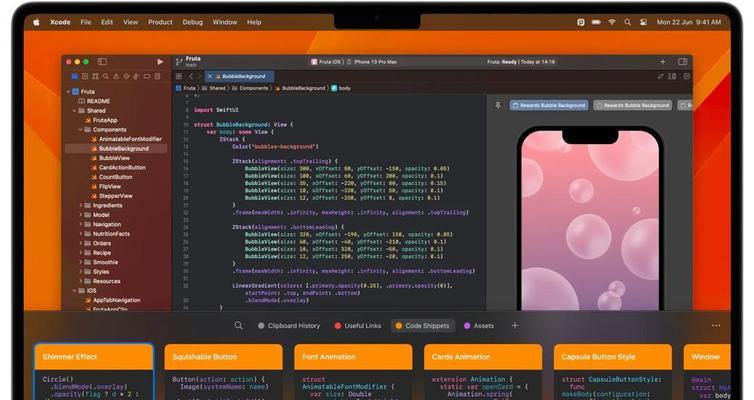Toggle the left navigator sidebar

[102, 62]
